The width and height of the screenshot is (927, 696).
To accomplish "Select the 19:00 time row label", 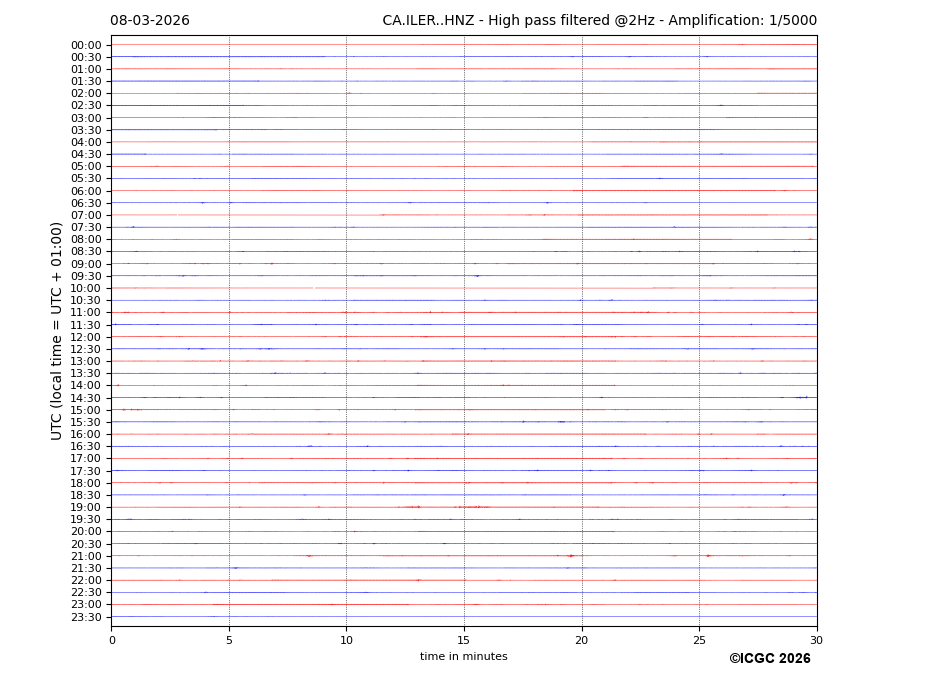I will point(85,508).
